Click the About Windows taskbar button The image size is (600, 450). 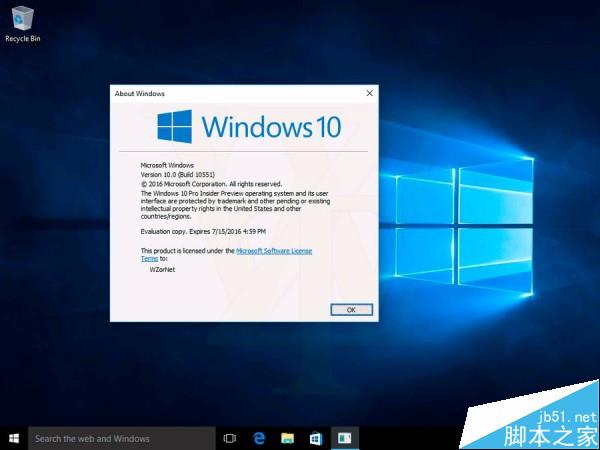pos(344,438)
